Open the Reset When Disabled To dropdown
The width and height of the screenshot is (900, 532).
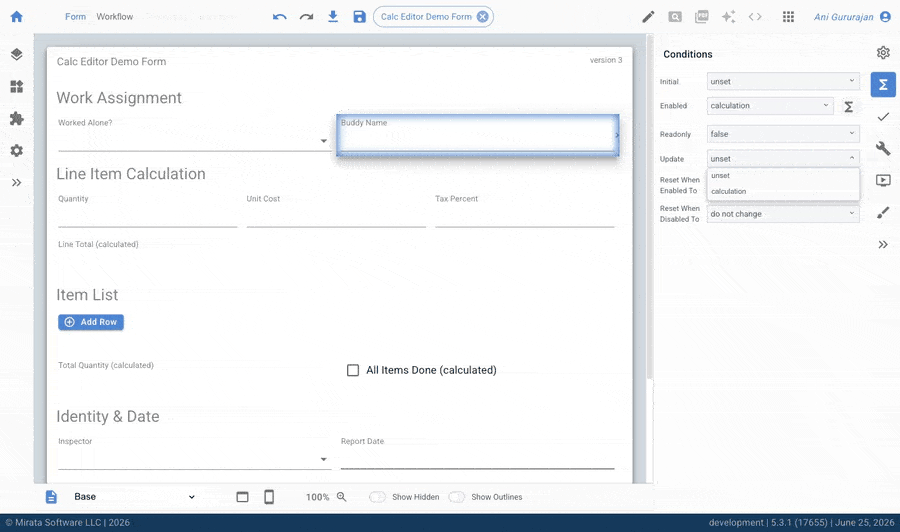(783, 214)
